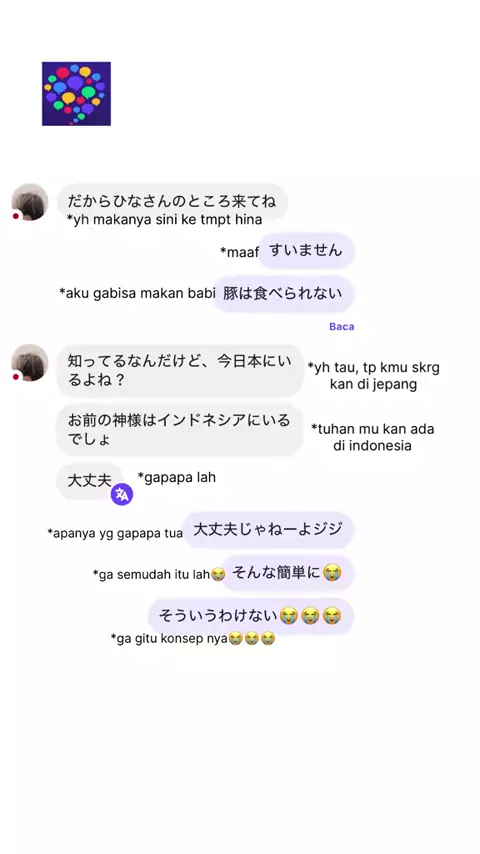Image resolution: width=480 pixels, height=854 pixels.
Task: Select the grey 大丈夫 message bubble
Action: 90,480
